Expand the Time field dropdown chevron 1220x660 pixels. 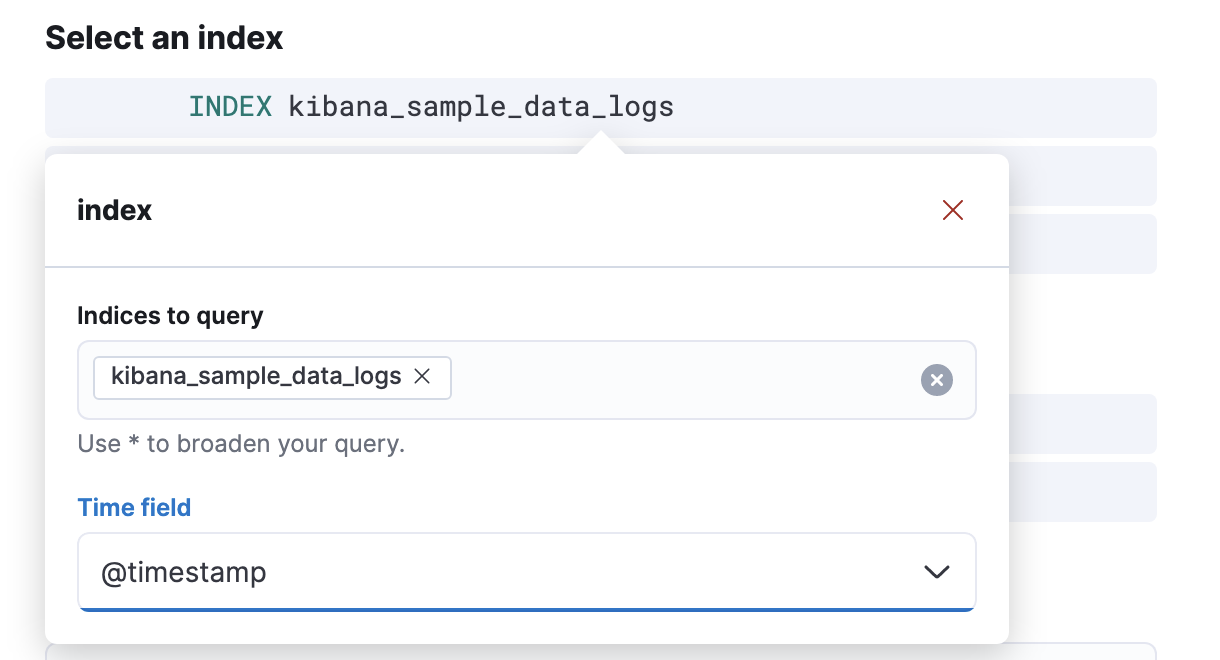pyautogui.click(x=936, y=572)
